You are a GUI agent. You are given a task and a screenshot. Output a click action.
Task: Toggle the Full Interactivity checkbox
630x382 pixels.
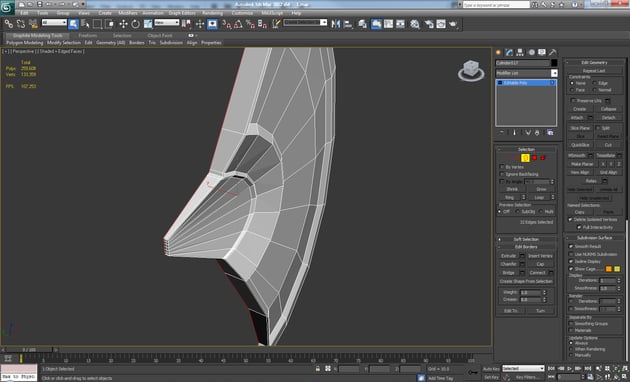click(579, 227)
